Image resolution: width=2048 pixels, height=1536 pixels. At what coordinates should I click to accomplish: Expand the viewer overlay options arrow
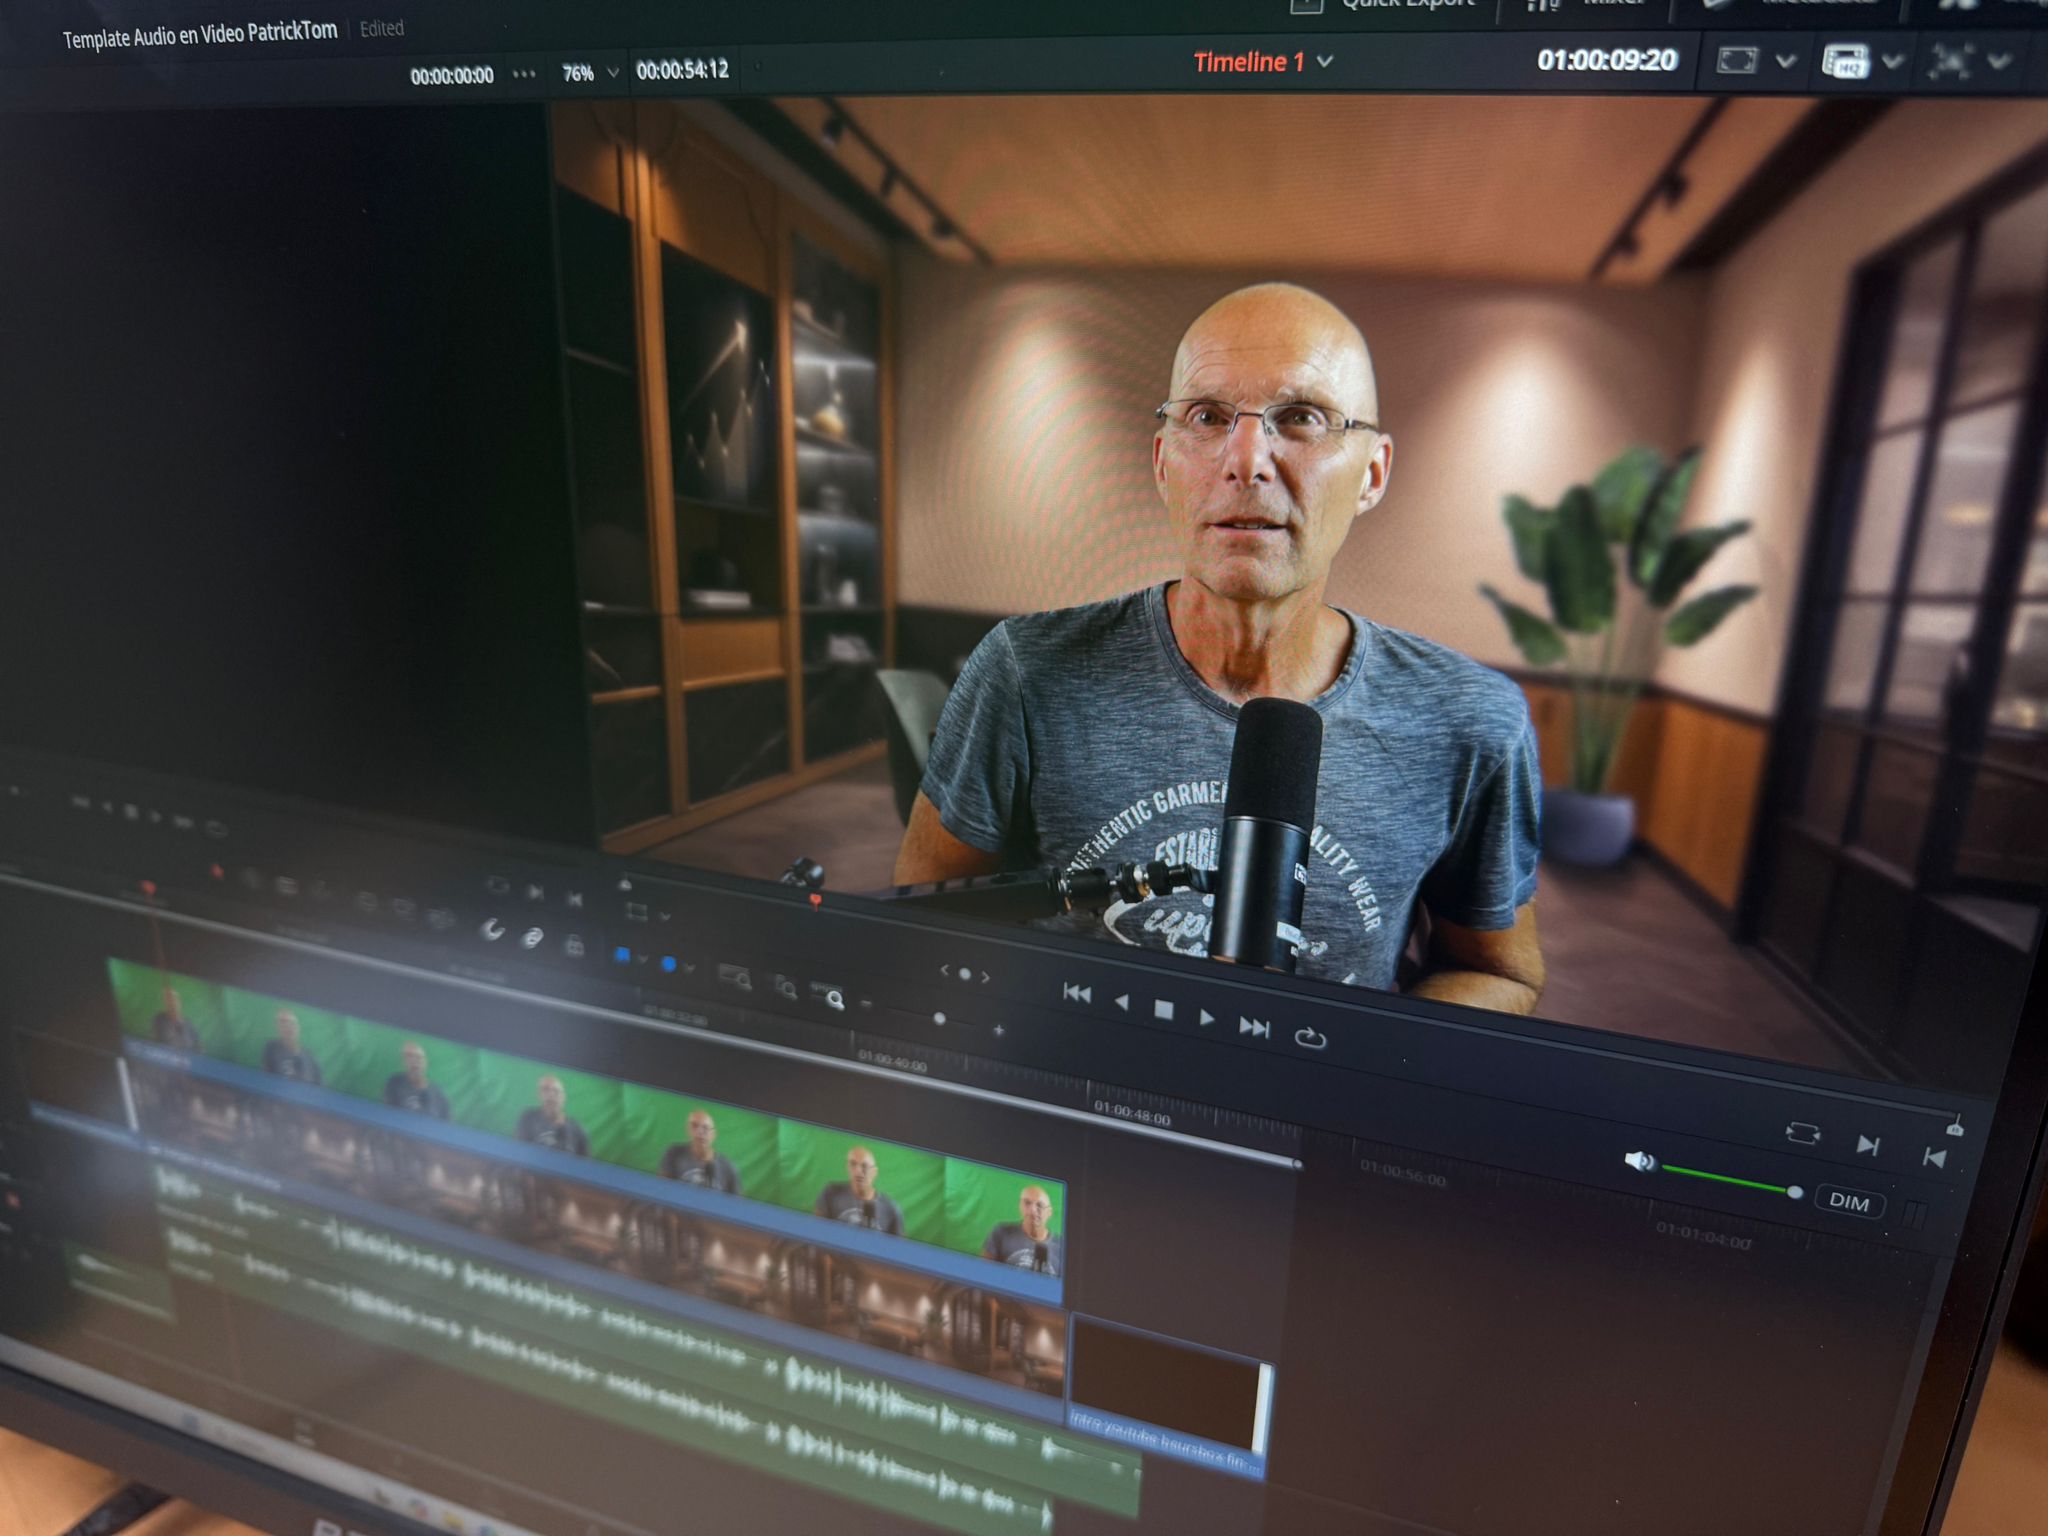pos(1785,62)
